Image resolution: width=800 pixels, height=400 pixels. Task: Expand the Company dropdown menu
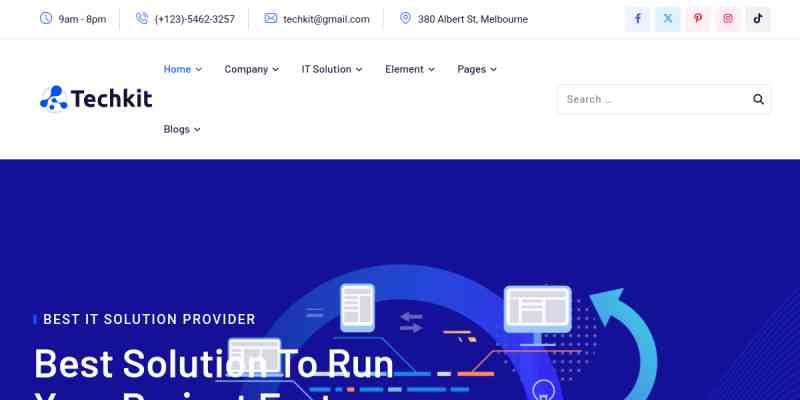(252, 69)
